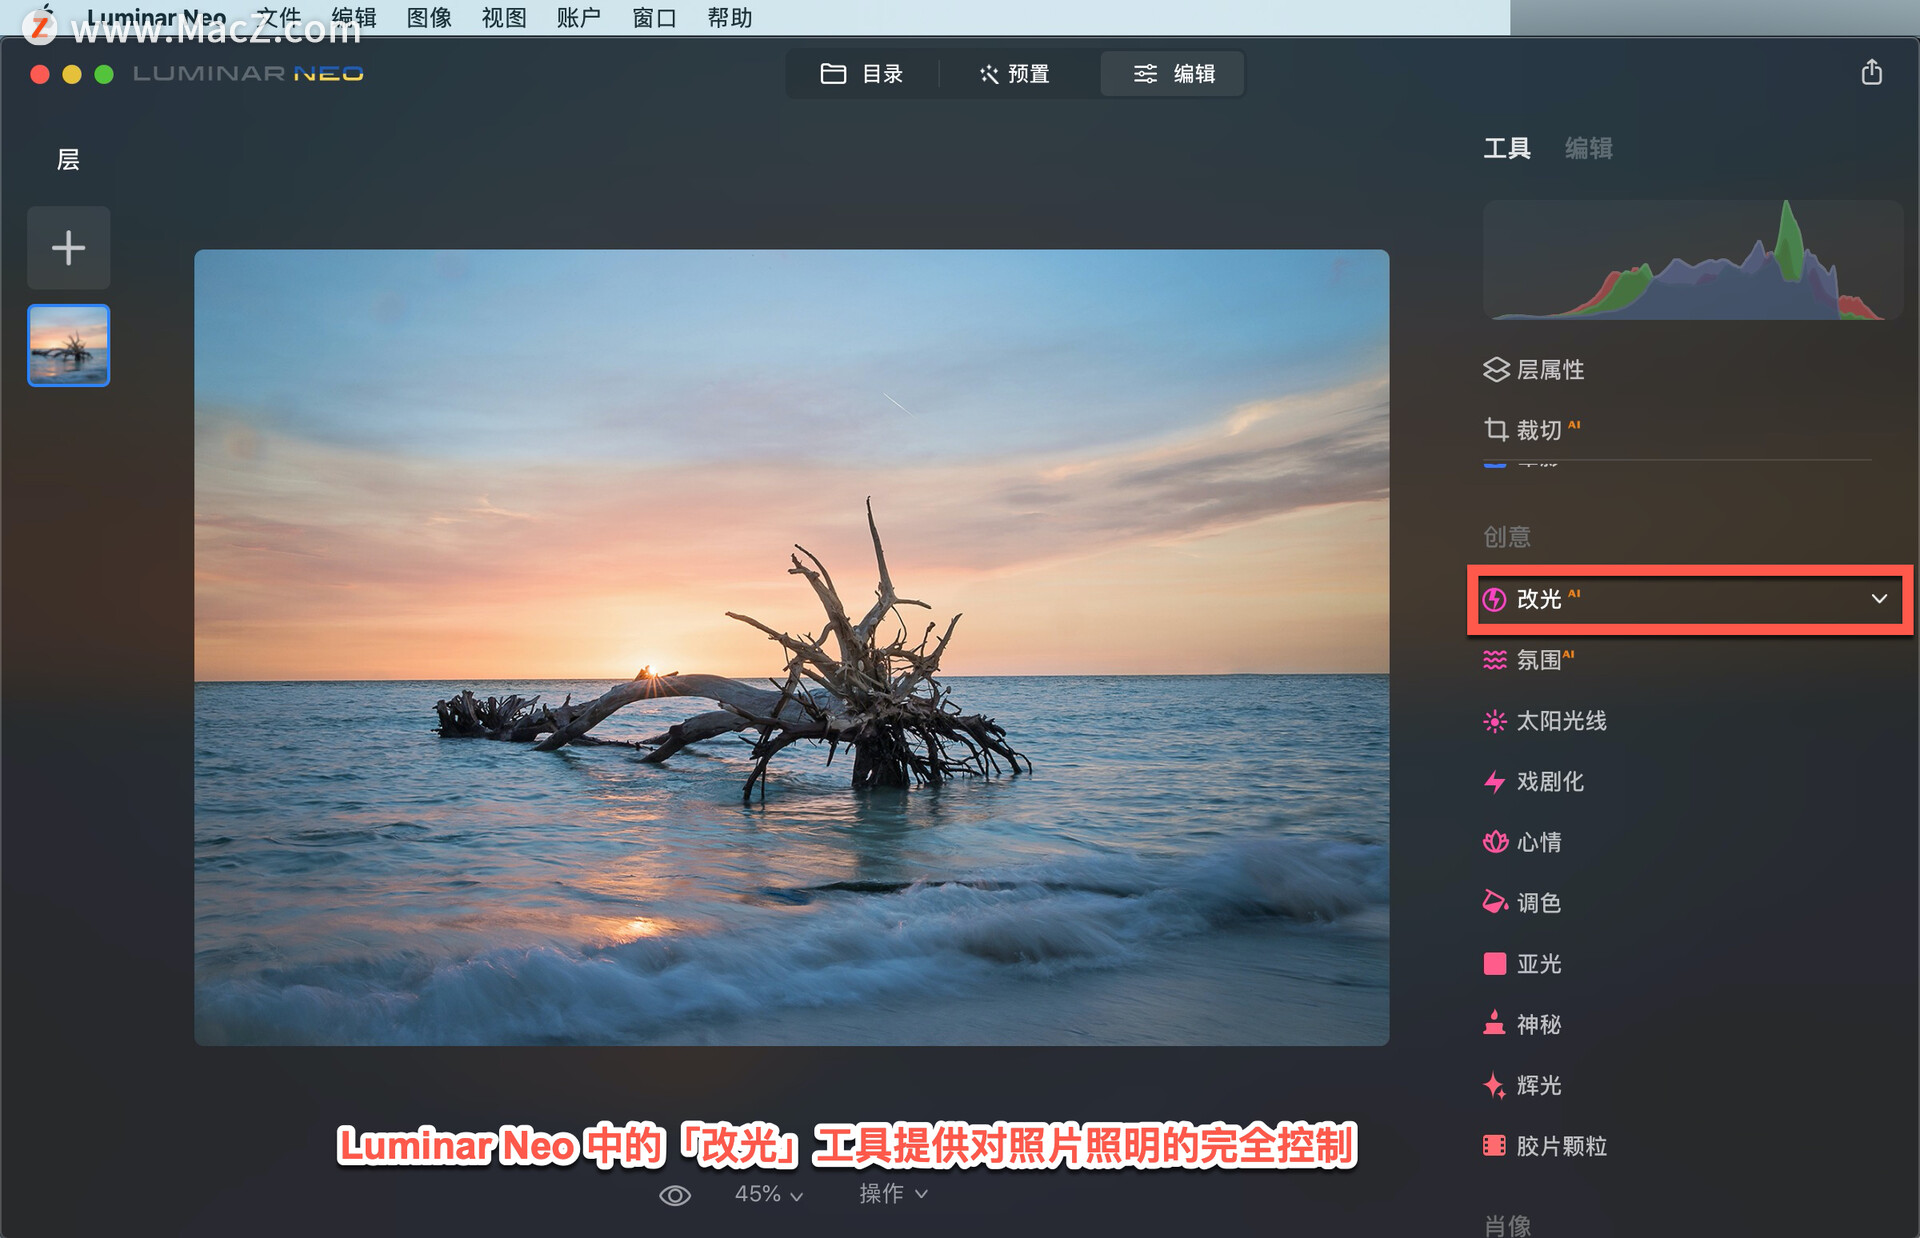This screenshot has height=1238, width=1920.
Task: Open the 氛围 tool label
Action: (x=1538, y=660)
